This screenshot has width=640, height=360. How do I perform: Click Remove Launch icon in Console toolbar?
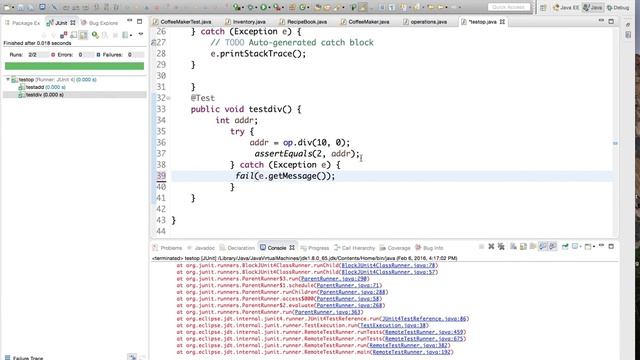[491, 247]
